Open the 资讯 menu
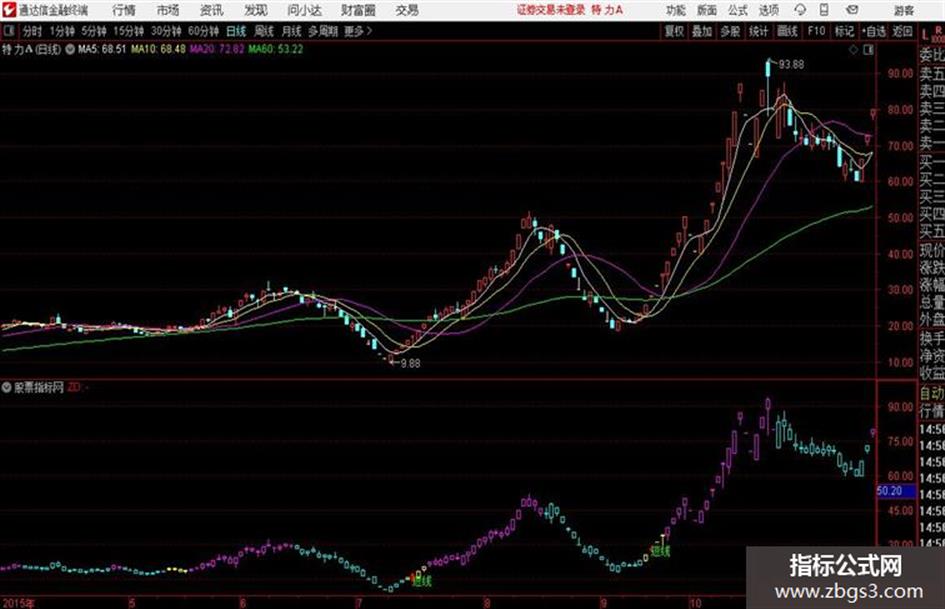Image resolution: width=945 pixels, height=609 pixels. point(211,10)
